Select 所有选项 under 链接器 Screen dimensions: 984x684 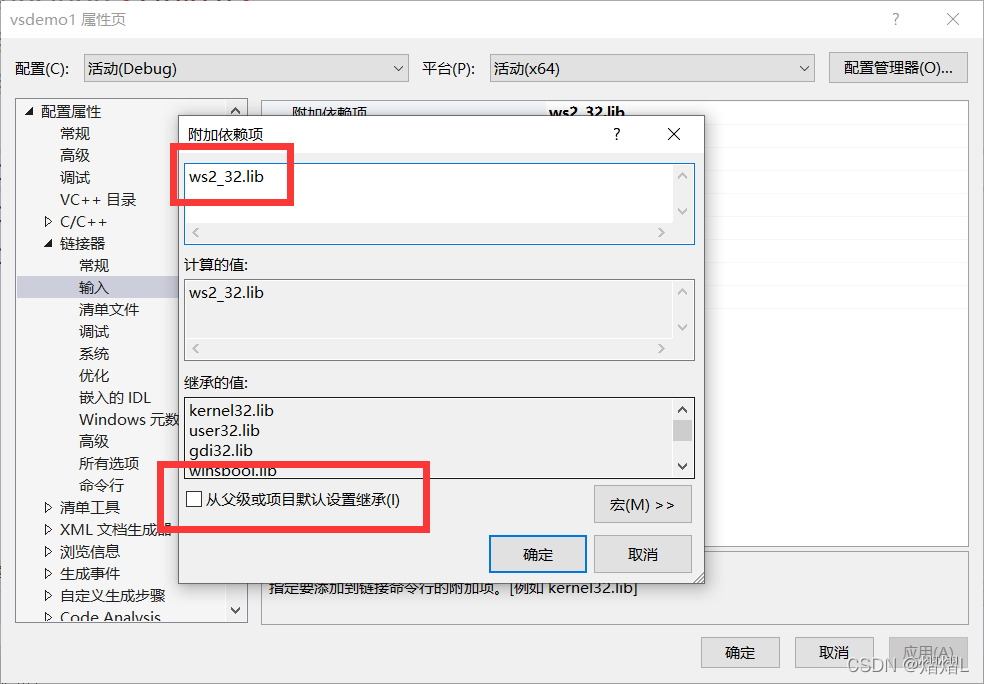click(x=109, y=463)
